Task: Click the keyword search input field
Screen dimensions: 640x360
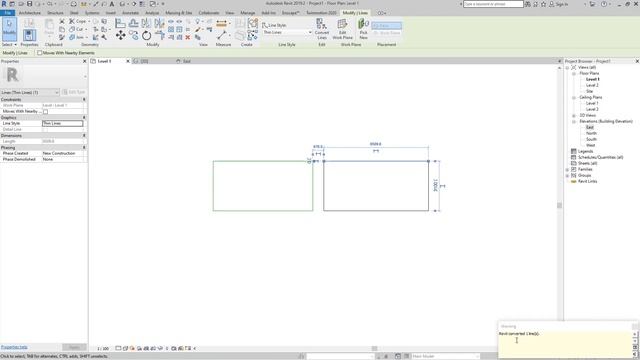Action: (493, 4)
